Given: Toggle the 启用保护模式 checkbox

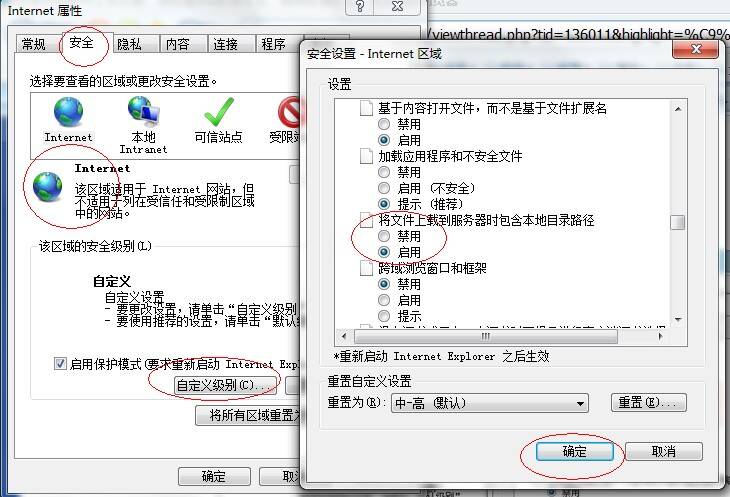Looking at the screenshot, I should tap(60, 363).
